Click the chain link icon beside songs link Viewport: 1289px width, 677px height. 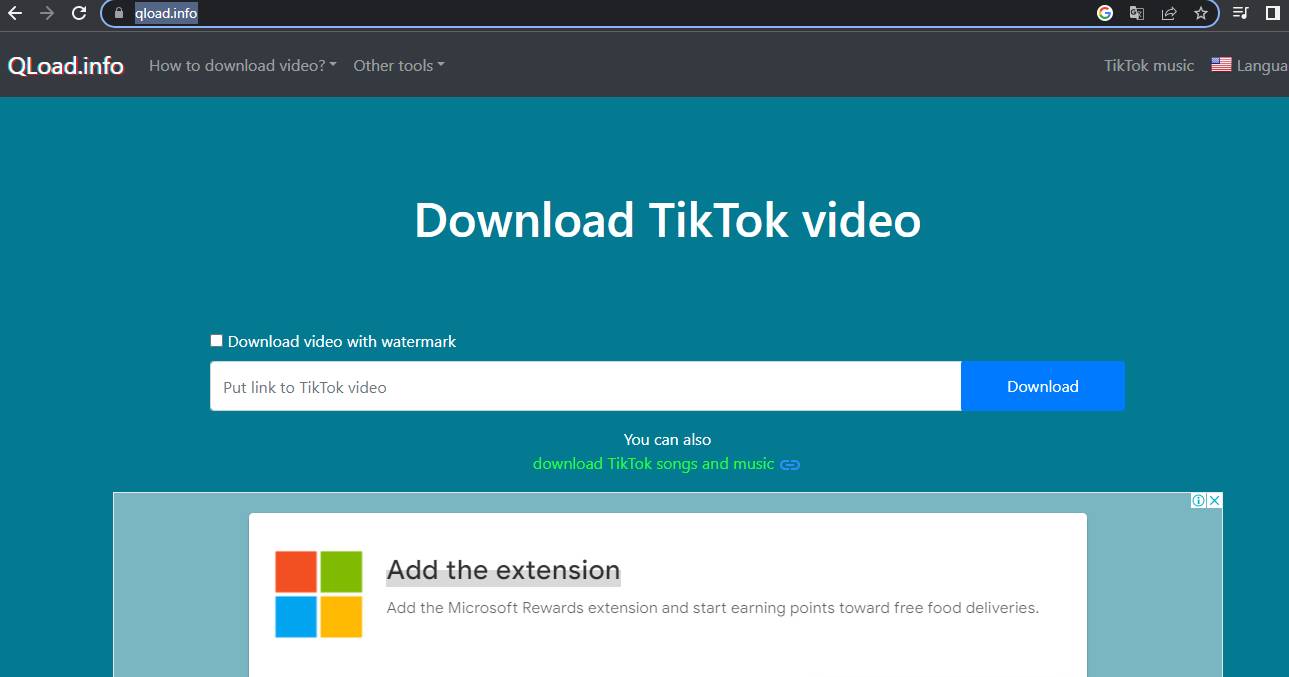[x=790, y=464]
